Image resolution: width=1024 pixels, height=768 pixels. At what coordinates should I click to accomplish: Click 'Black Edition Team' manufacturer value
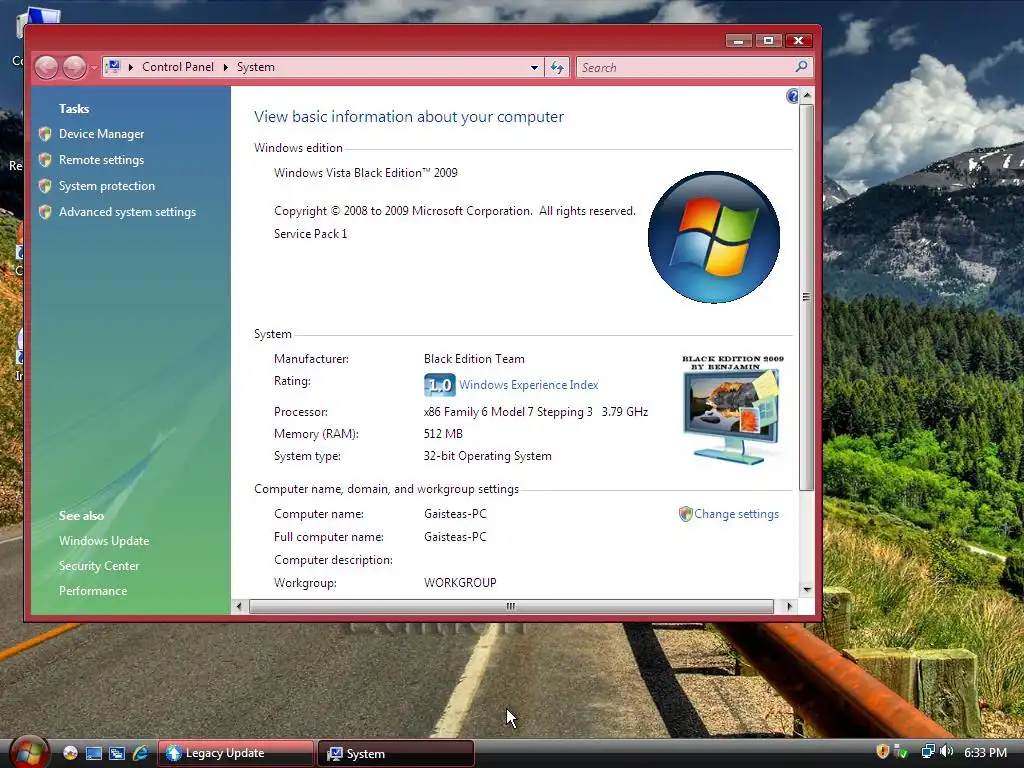[474, 359]
